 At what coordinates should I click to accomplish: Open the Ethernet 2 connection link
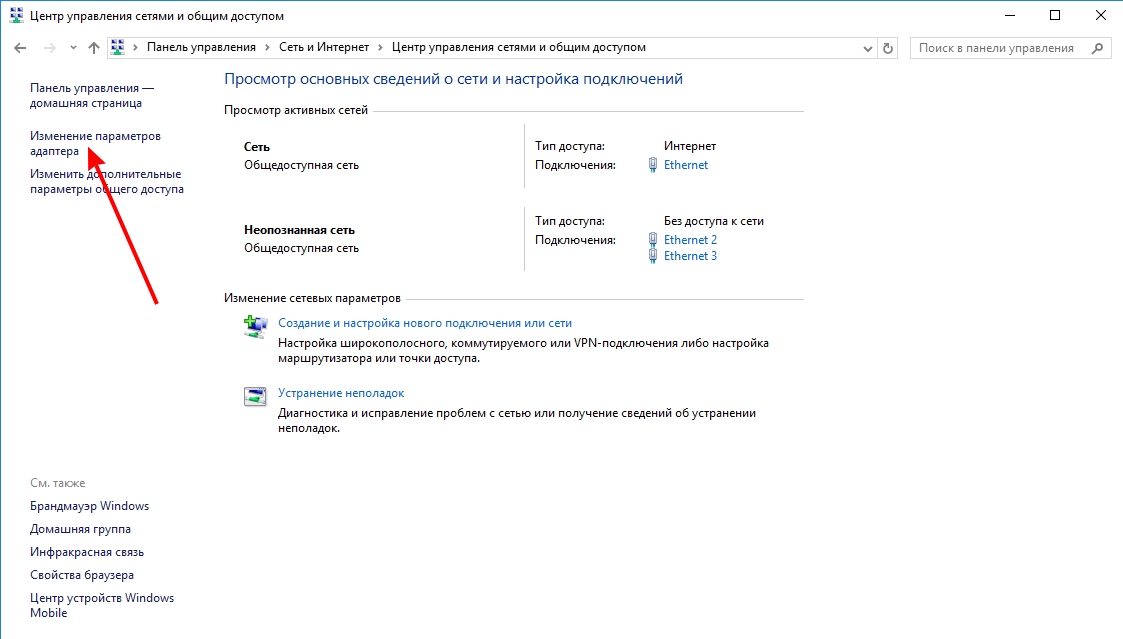(690, 240)
